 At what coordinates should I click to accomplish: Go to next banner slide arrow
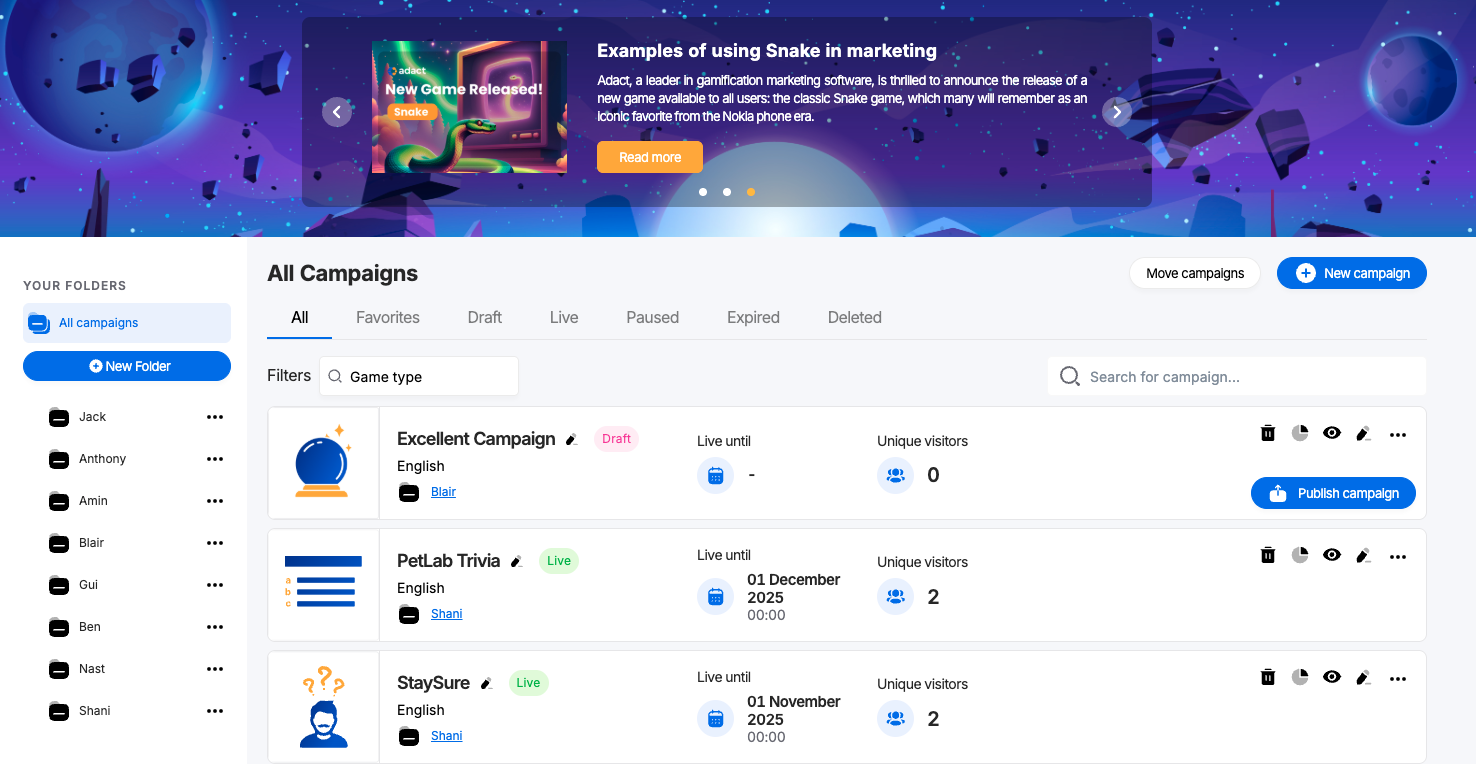click(1117, 112)
